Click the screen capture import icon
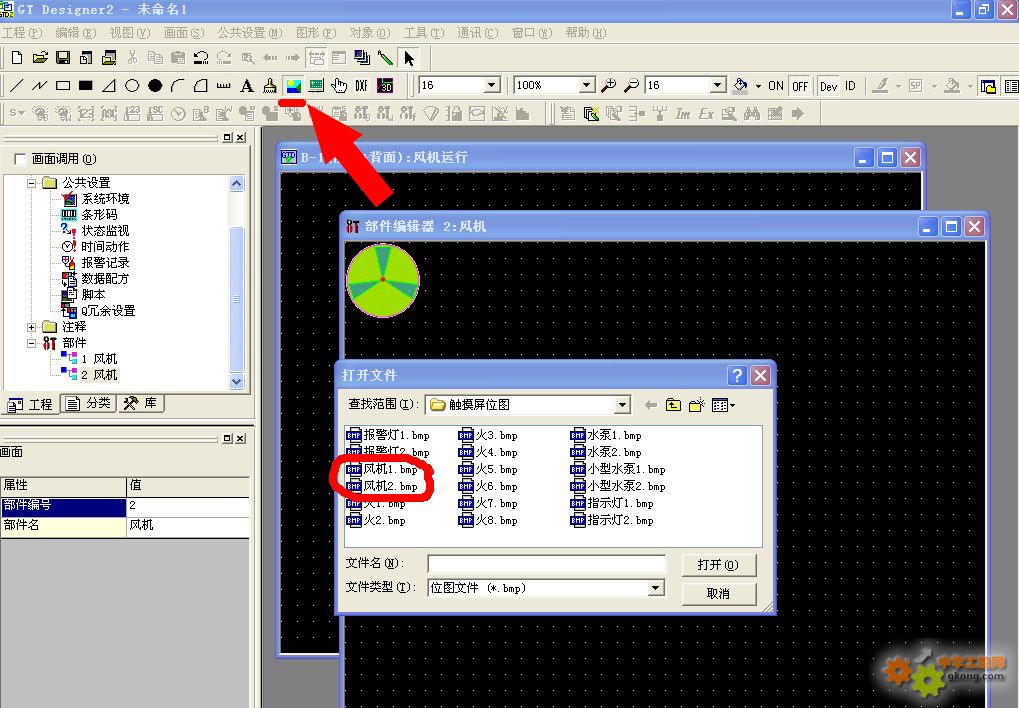 click(316, 85)
